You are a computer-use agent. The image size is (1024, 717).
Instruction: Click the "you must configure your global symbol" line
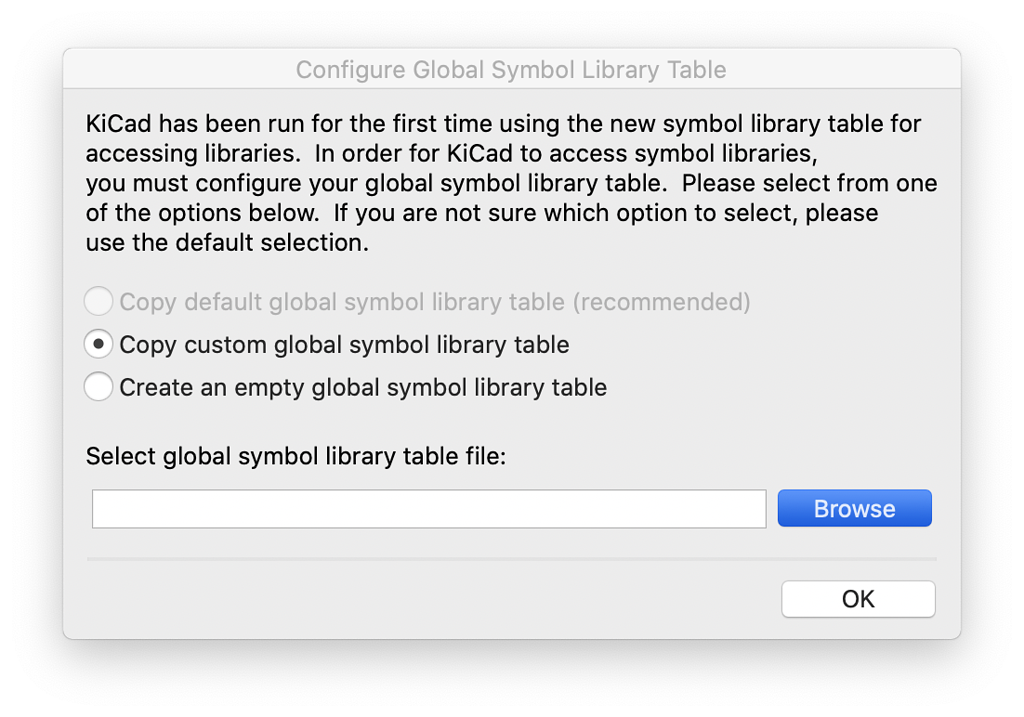(x=511, y=183)
